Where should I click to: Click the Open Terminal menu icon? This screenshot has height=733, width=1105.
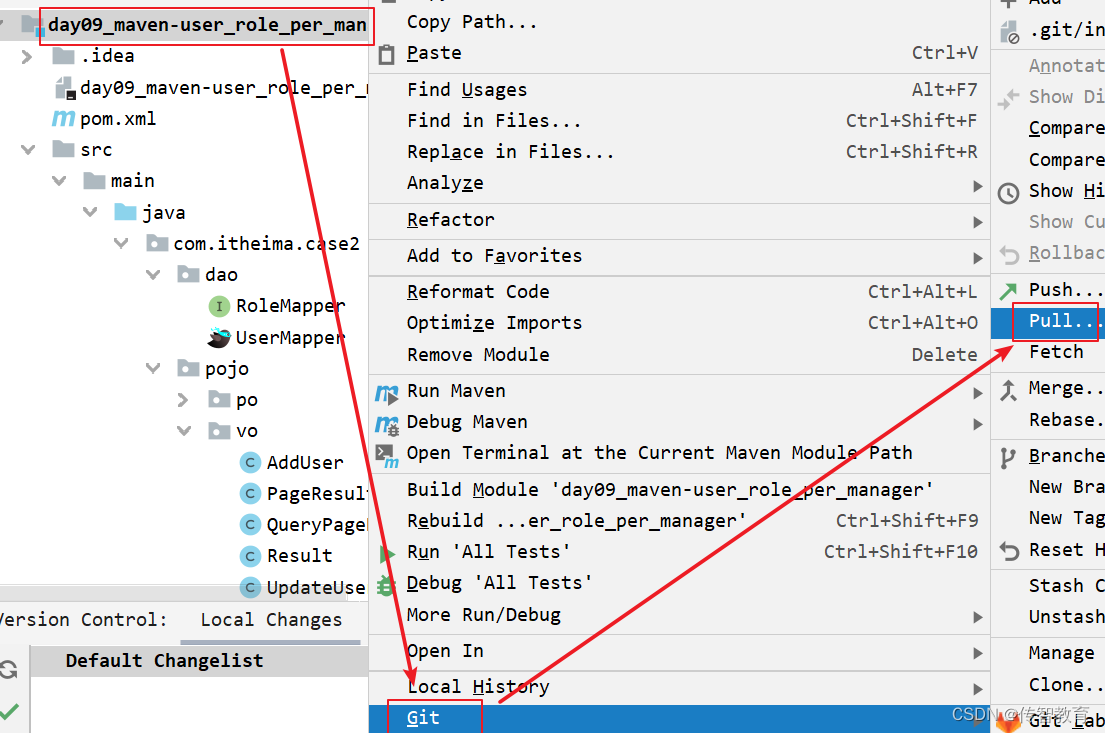point(386,454)
